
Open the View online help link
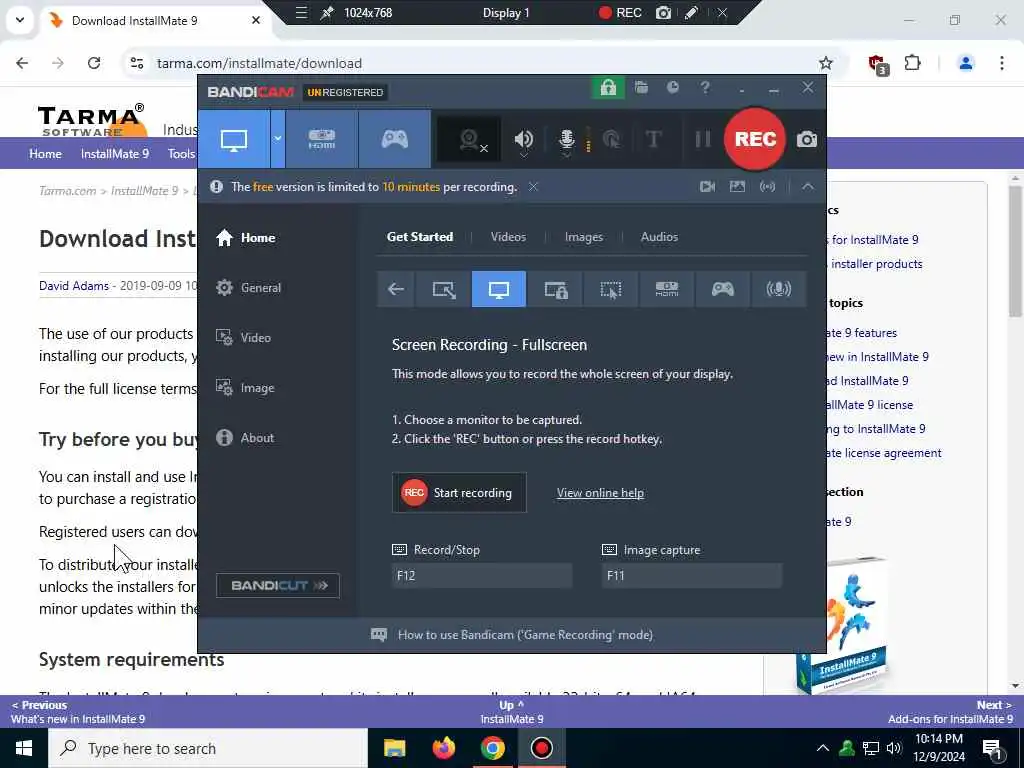(x=600, y=493)
